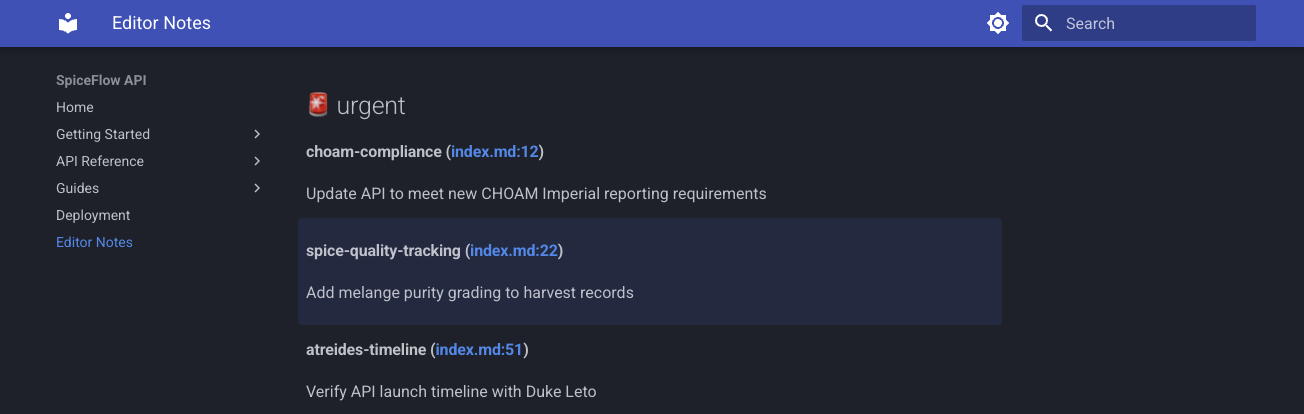Follow the index.md:12 source link
The image size is (1304, 414).
[495, 151]
